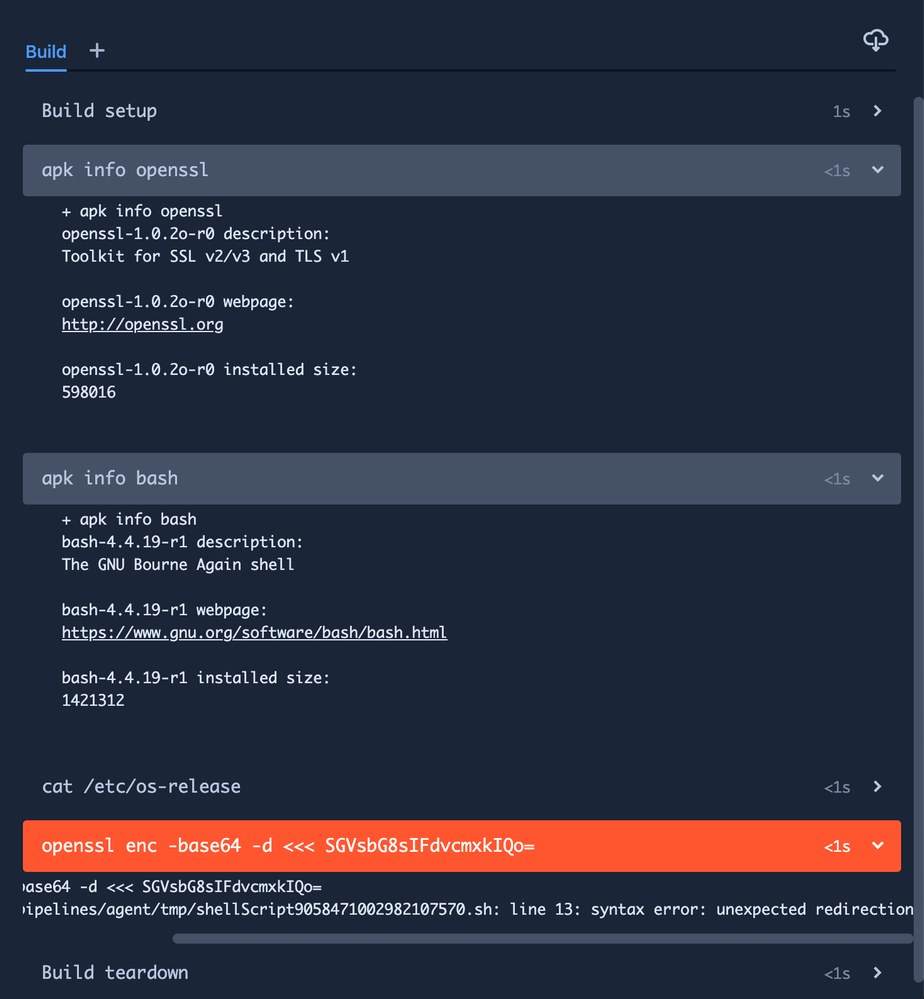Collapse the failed openssl enc step chevron
The image size is (924, 999).
pyautogui.click(x=877, y=846)
